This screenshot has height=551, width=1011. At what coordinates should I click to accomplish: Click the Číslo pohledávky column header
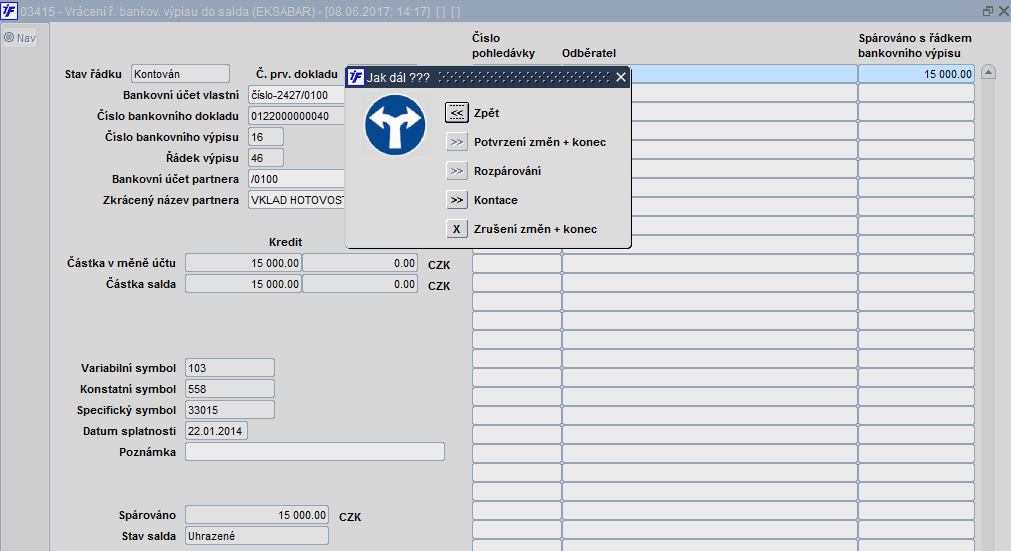[503, 46]
